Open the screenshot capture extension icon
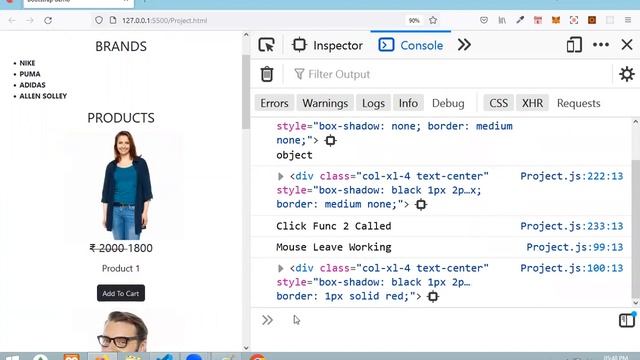Image resolution: width=640 pixels, height=360 pixels. pos(574,20)
